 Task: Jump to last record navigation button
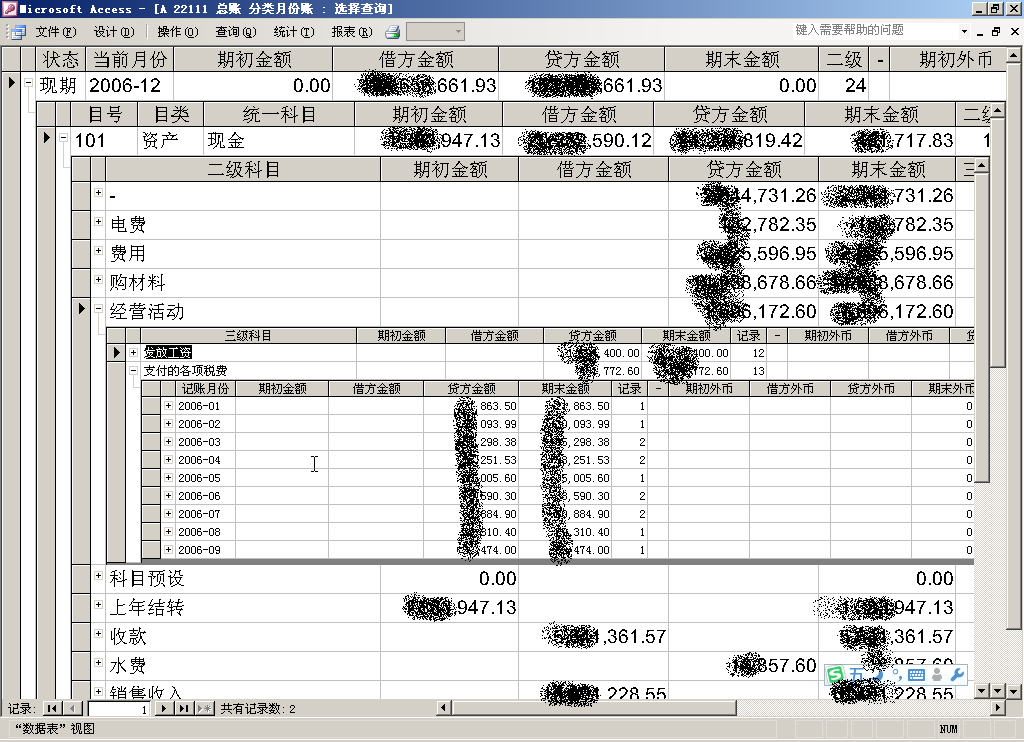(183, 708)
